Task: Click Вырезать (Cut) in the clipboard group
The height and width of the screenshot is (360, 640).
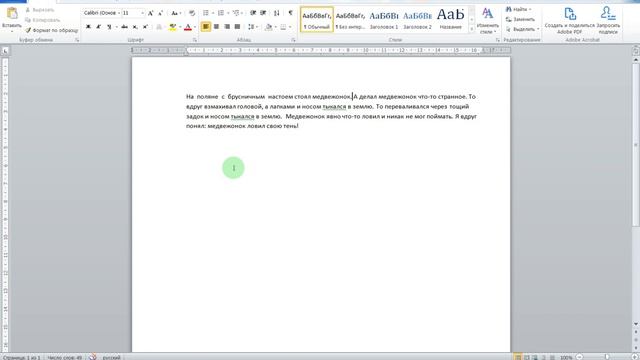Action: (x=40, y=10)
